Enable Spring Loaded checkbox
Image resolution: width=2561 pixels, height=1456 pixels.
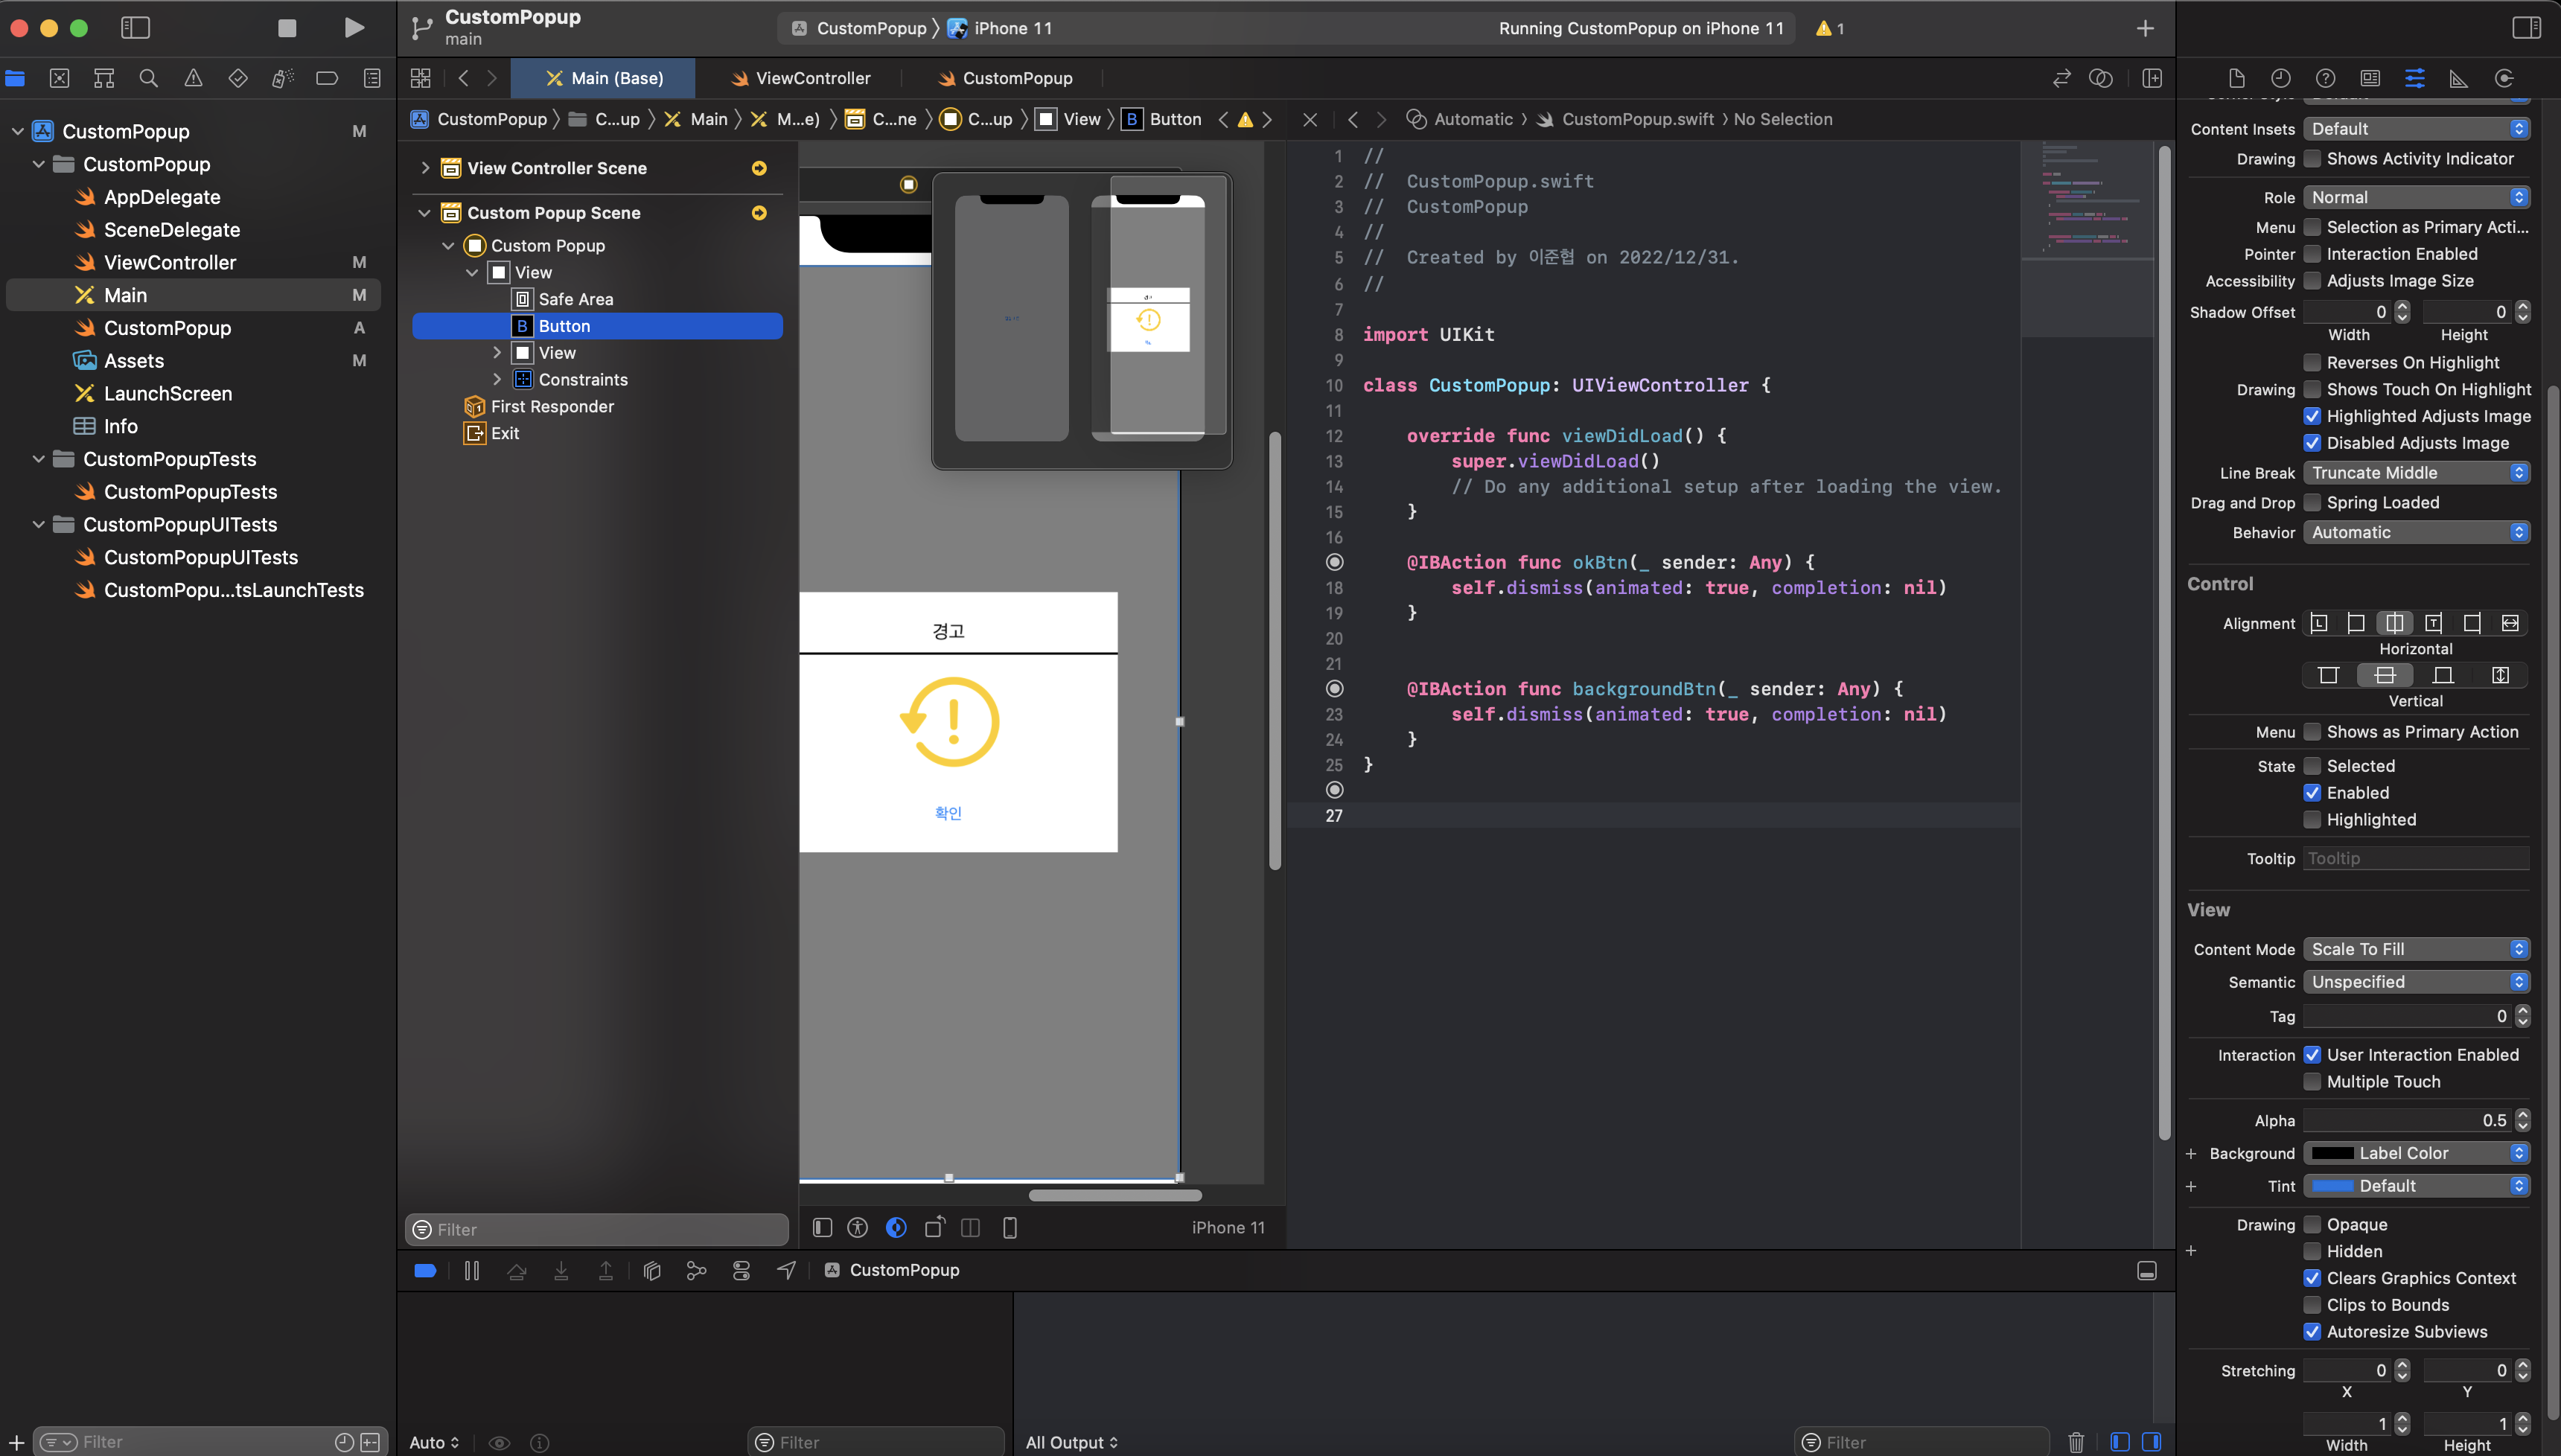2312,502
